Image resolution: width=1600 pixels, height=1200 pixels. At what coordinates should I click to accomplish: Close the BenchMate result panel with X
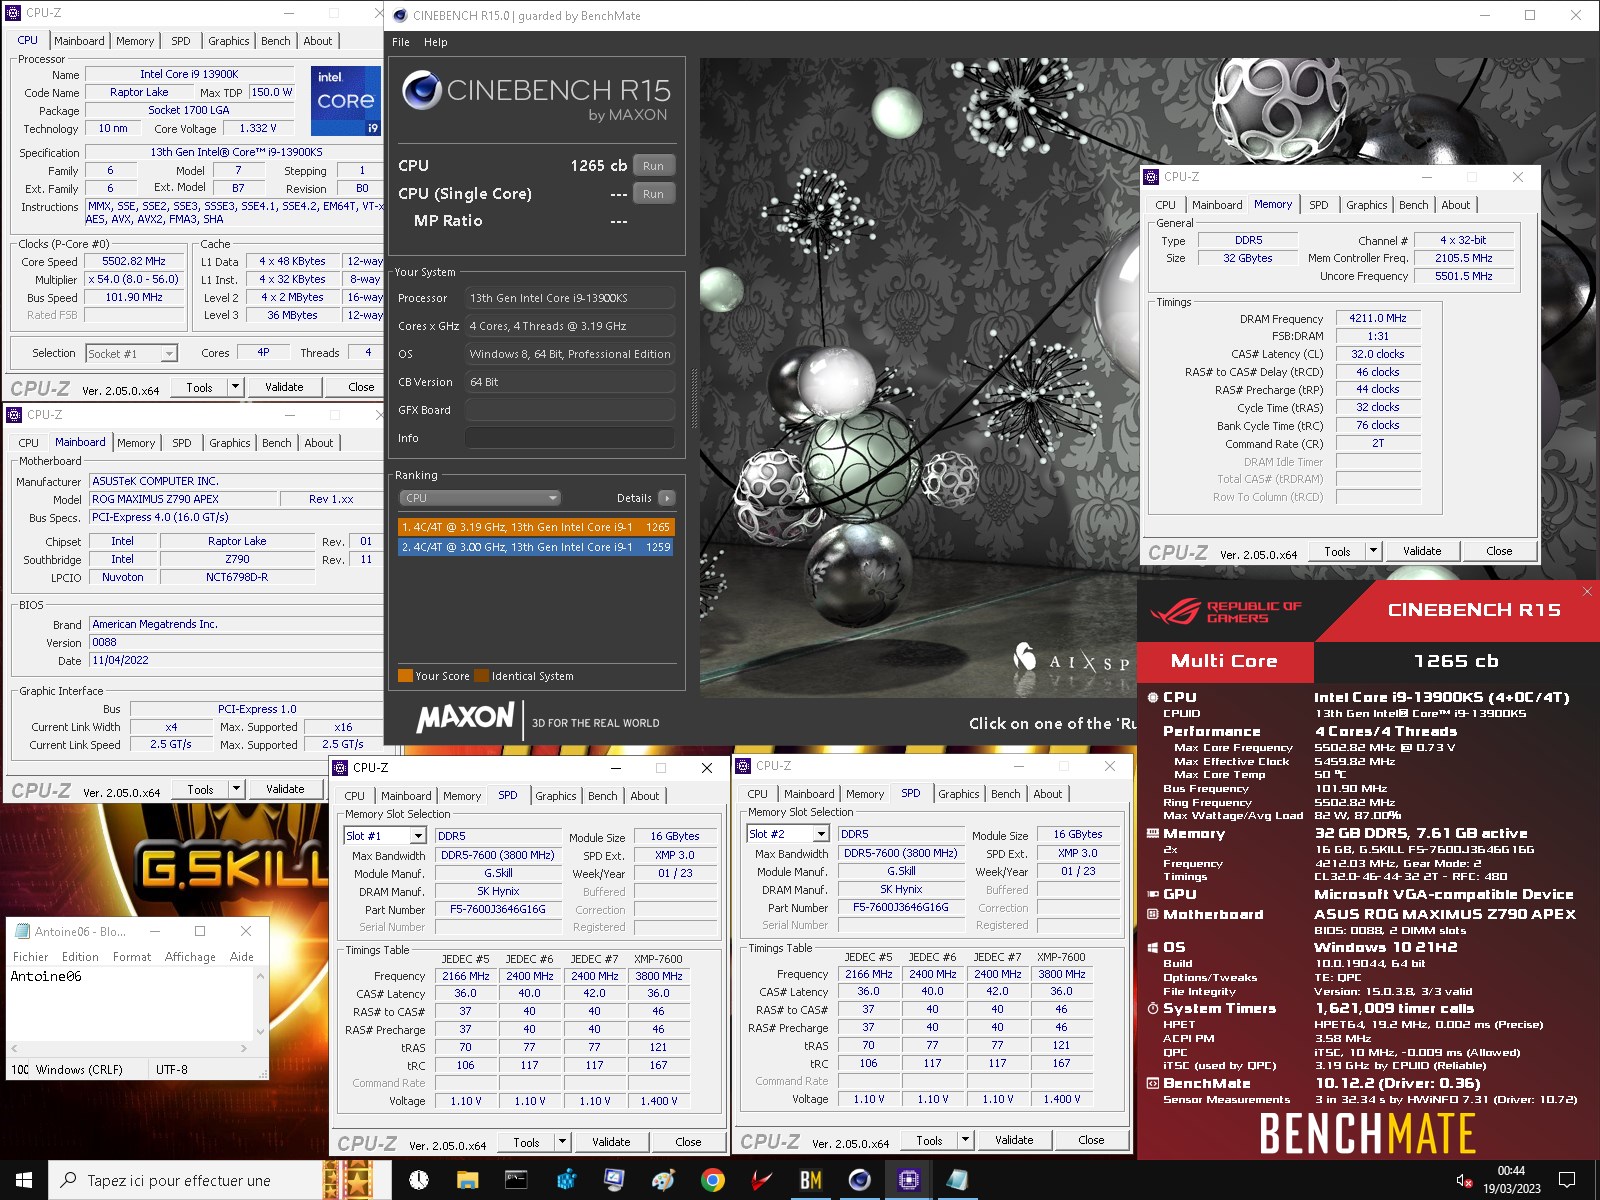[x=1587, y=591]
